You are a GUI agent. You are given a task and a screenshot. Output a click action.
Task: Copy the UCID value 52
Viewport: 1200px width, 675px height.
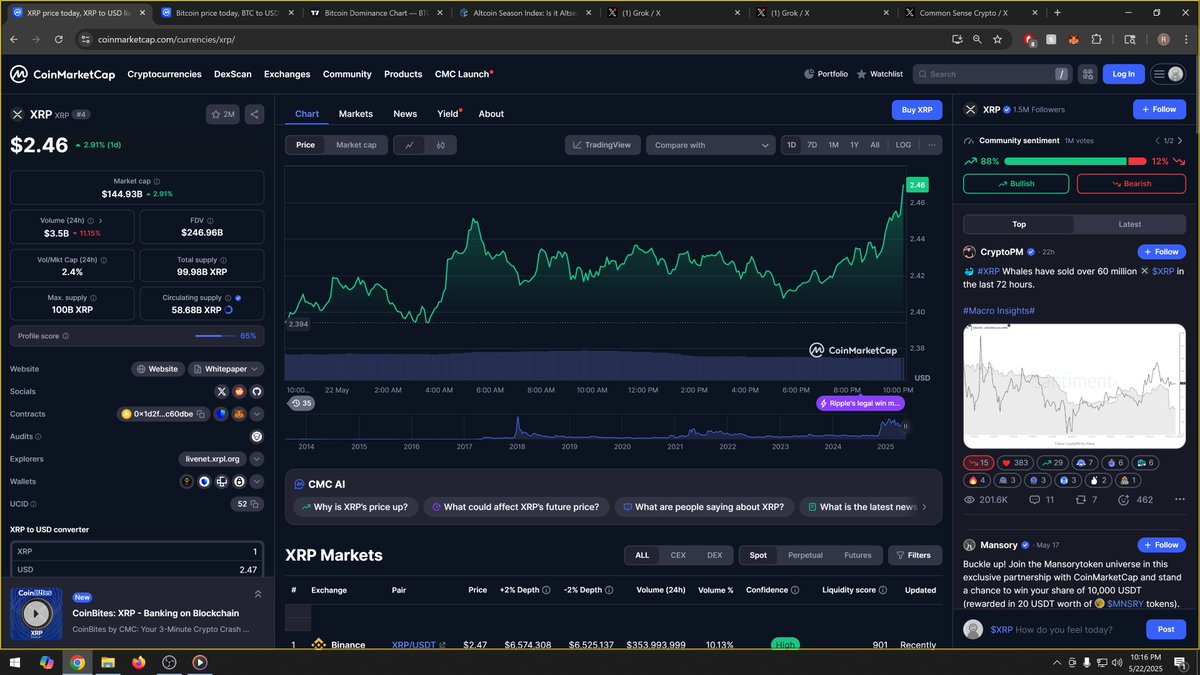click(253, 504)
